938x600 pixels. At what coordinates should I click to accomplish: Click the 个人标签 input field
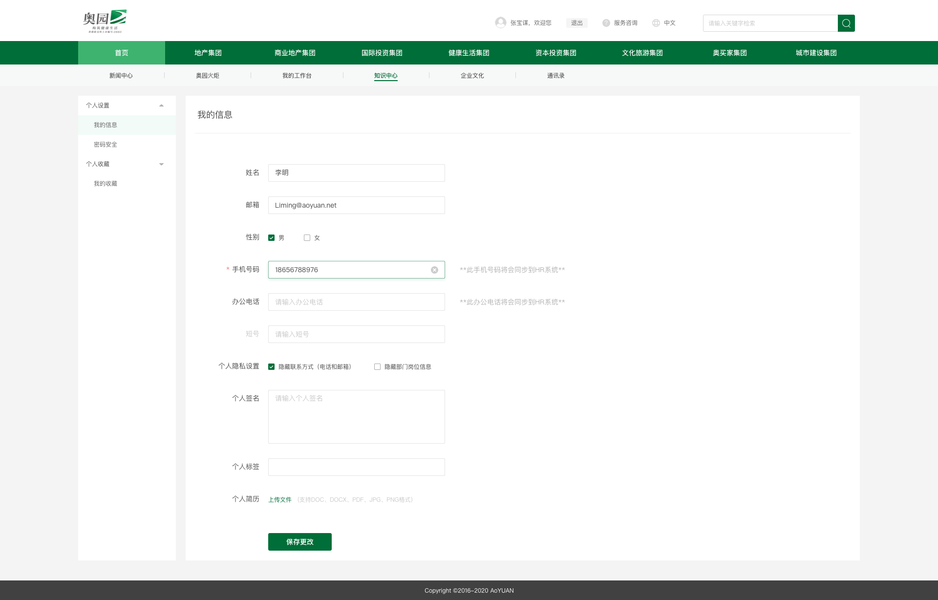pos(357,467)
